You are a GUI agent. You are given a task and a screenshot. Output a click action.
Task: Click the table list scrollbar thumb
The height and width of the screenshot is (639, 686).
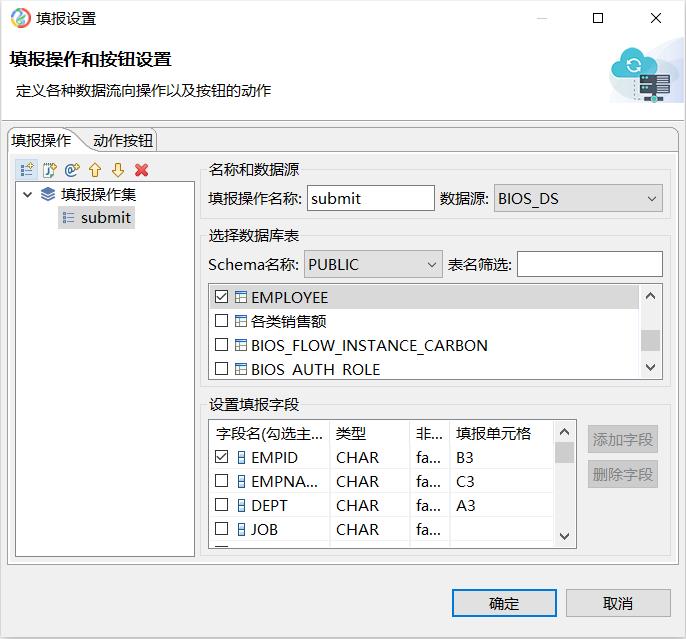tap(650, 340)
